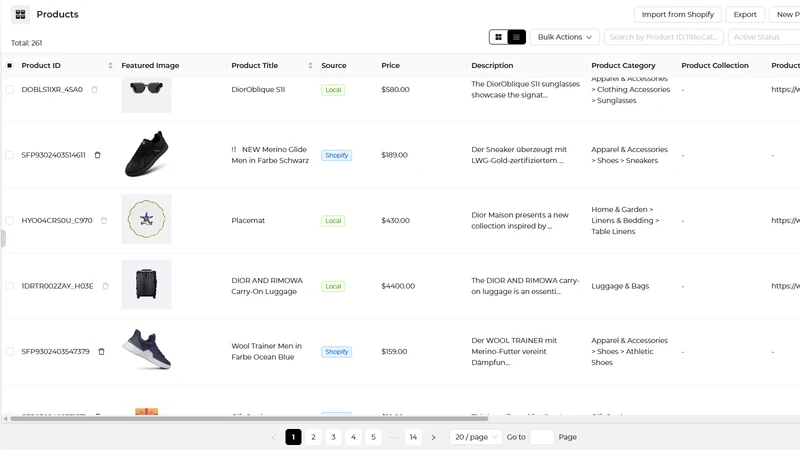Select checkbox for SFP9302403547379 row

pyautogui.click(x=10, y=352)
